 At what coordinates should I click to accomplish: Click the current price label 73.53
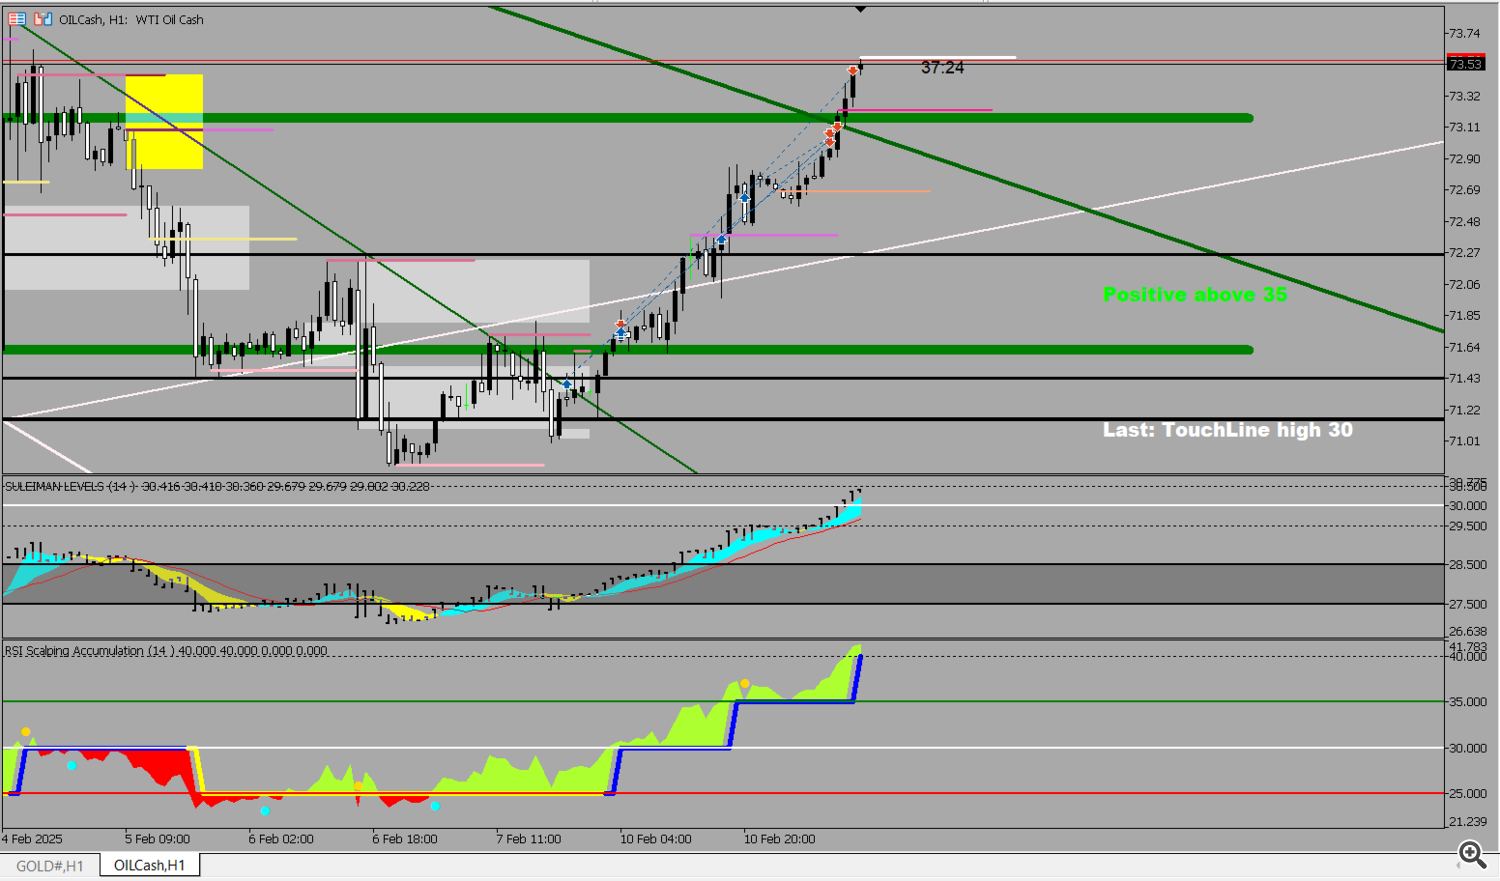click(1465, 64)
